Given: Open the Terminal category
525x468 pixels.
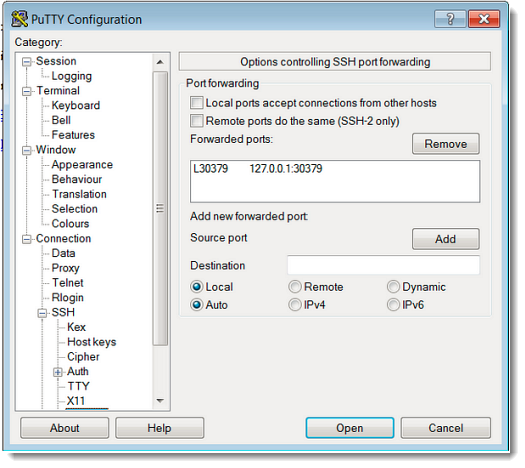Looking at the screenshot, I should (59, 92).
